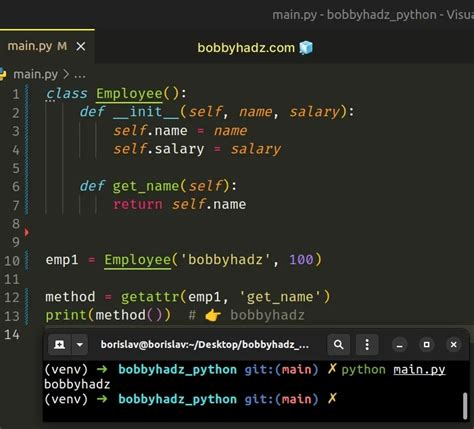Open new terminal tab icon
474x429 pixels.
[x=59, y=344]
